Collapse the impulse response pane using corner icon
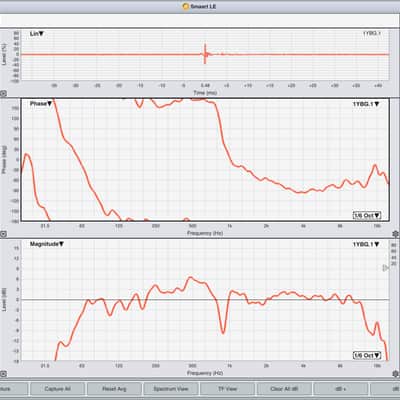 (x=3, y=94)
